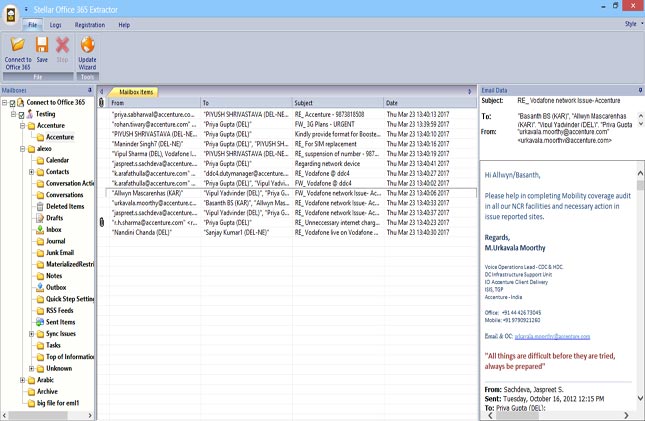Open the quick access toolbar dropdown arrow
This screenshot has height=421, width=645.
[26, 9]
